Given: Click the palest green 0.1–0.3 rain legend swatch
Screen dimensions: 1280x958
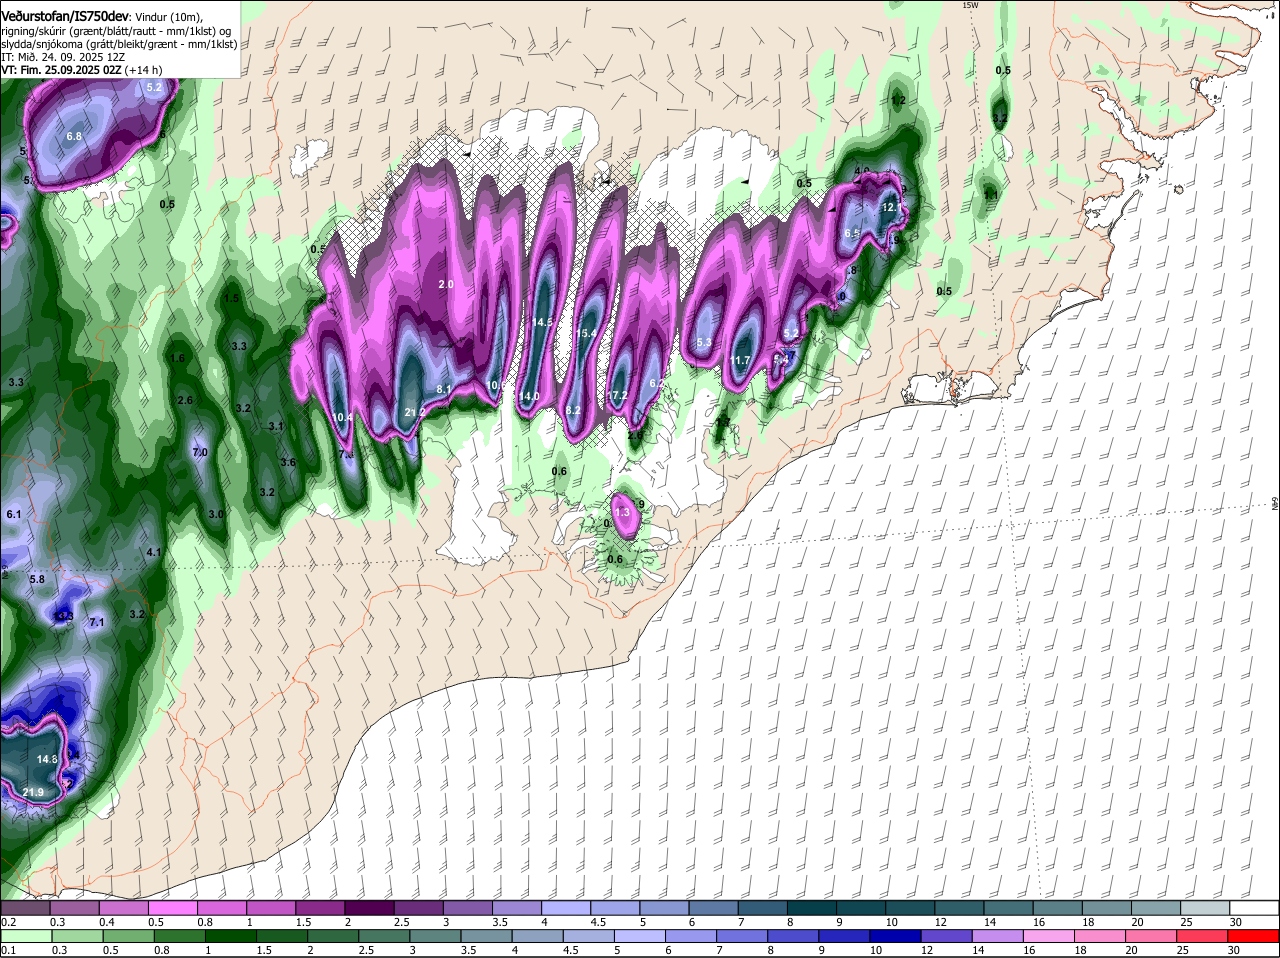Looking at the screenshot, I should pos(26,935).
